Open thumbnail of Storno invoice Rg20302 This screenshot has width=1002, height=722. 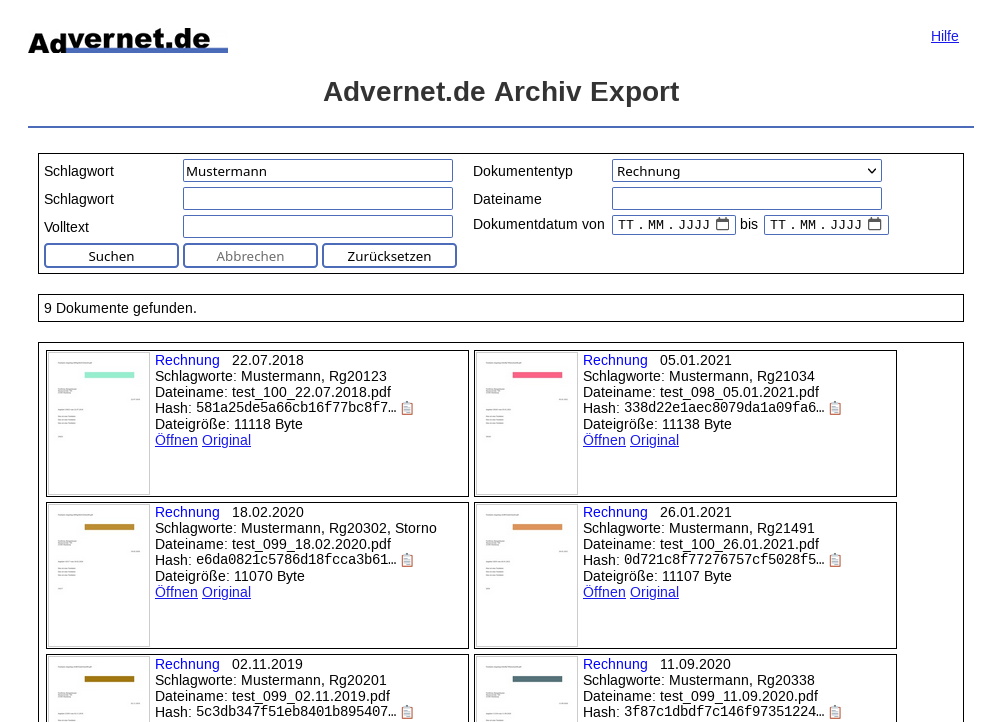(x=99, y=576)
